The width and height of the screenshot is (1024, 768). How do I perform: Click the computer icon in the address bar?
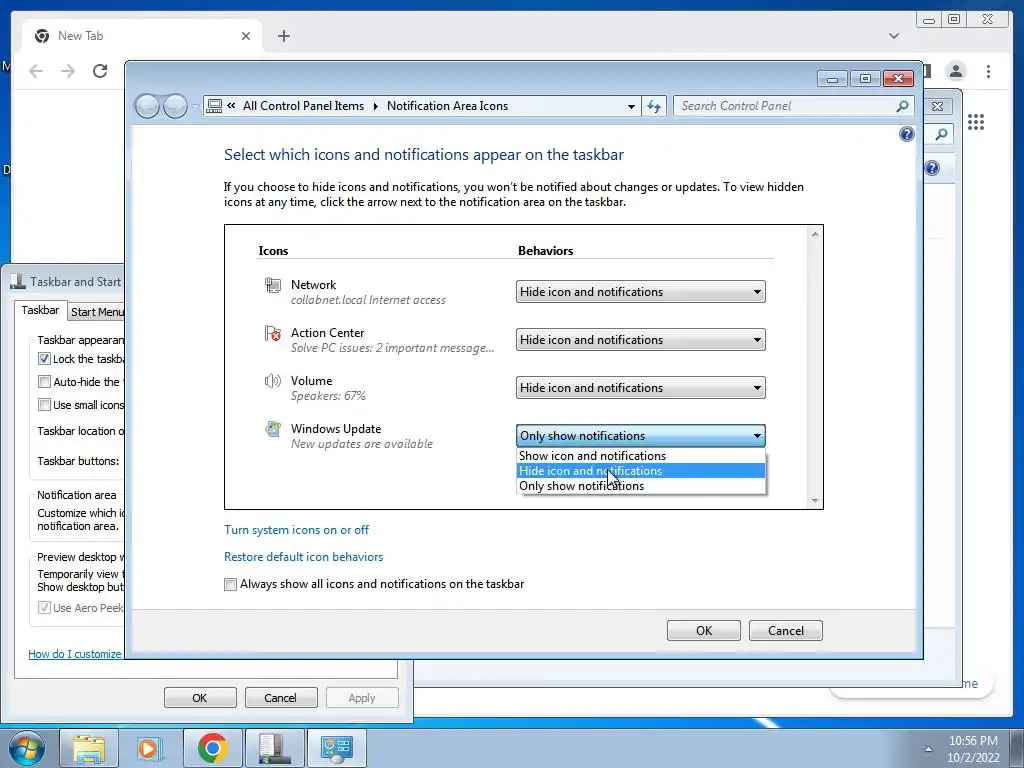click(x=214, y=106)
